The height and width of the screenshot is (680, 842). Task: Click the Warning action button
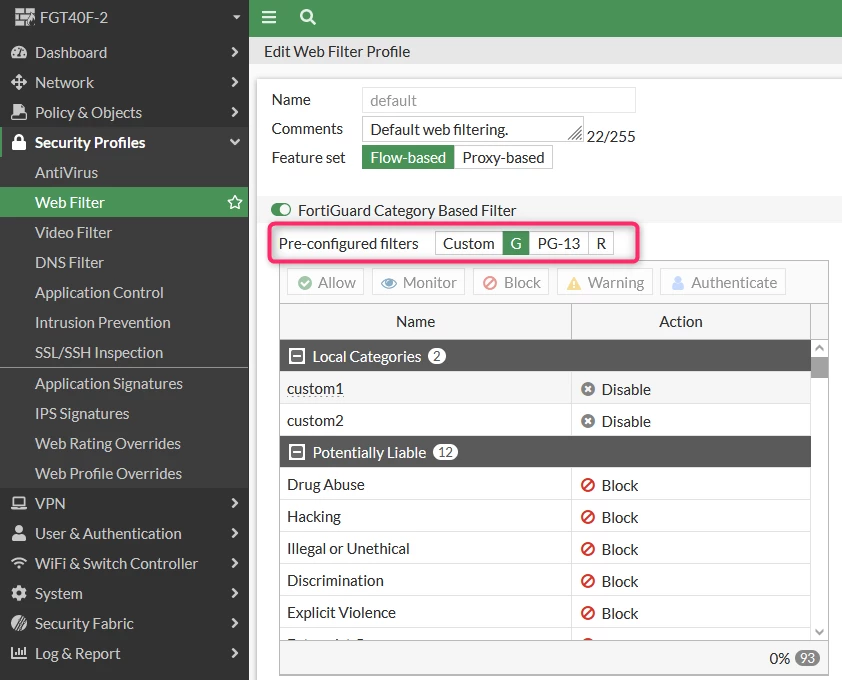pos(605,282)
